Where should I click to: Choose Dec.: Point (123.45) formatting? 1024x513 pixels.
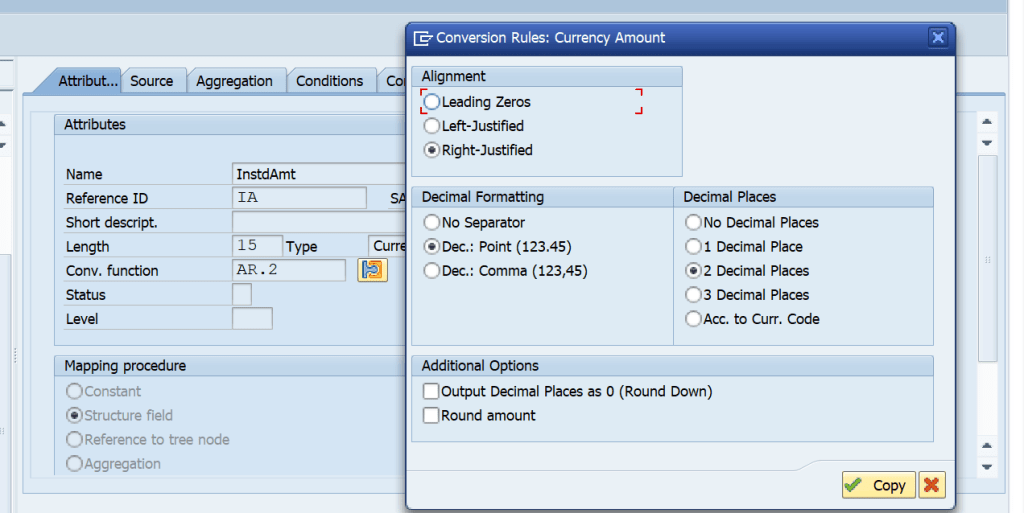pos(432,247)
